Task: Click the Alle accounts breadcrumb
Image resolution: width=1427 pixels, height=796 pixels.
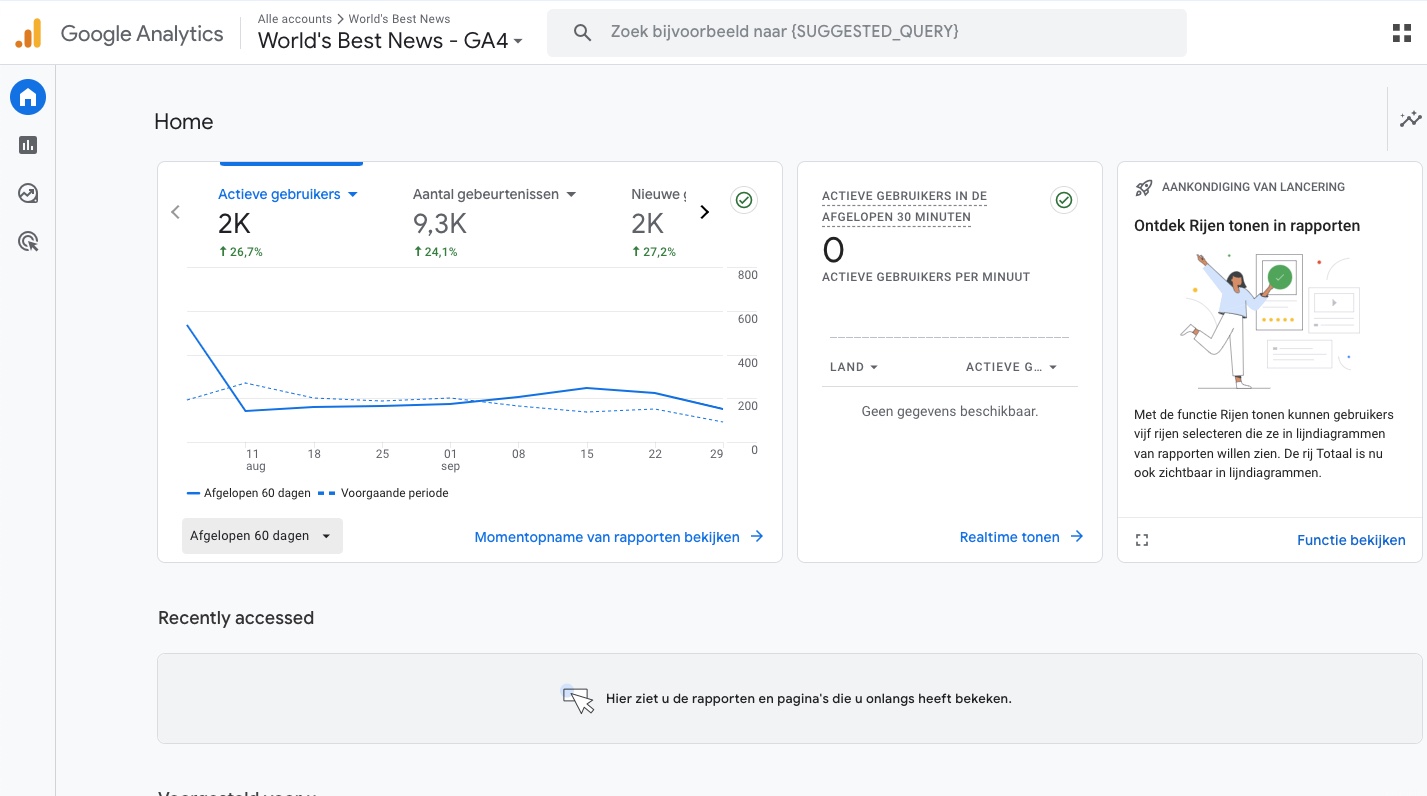Action: [x=295, y=19]
